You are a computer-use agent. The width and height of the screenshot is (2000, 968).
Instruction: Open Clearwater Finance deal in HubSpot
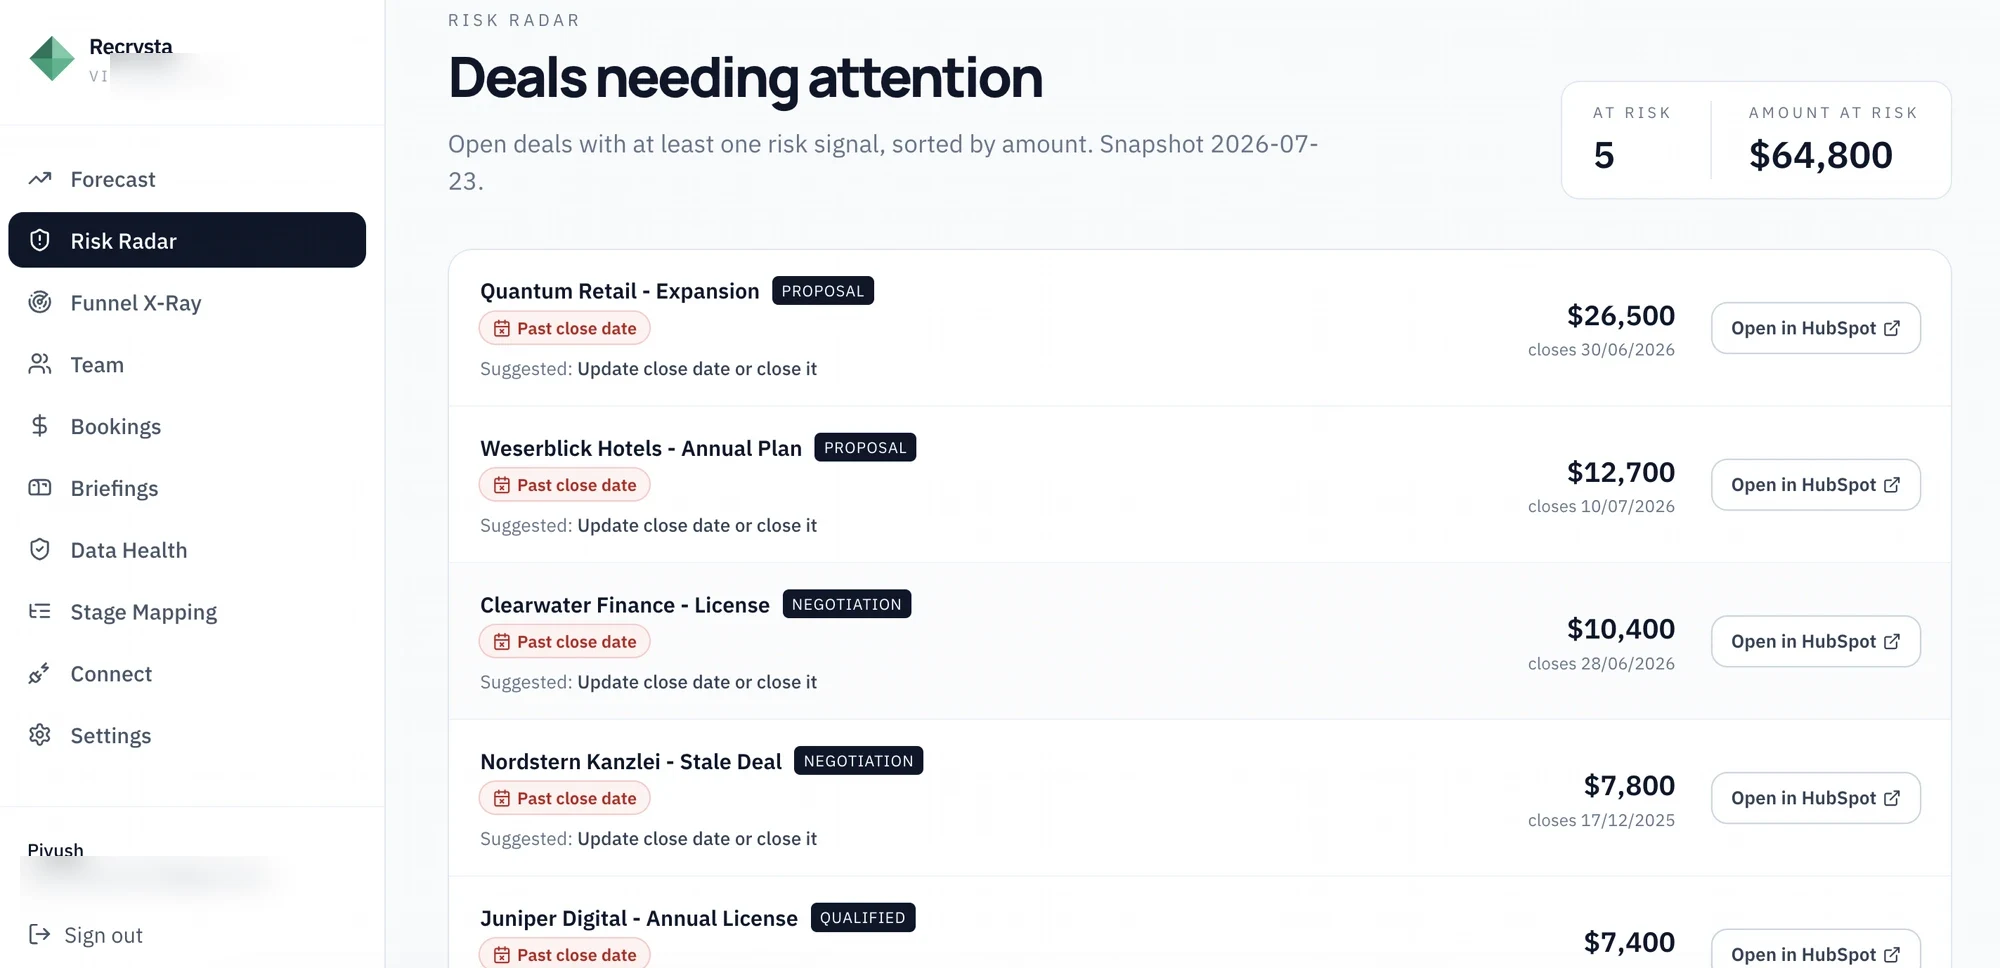pyautogui.click(x=1815, y=641)
